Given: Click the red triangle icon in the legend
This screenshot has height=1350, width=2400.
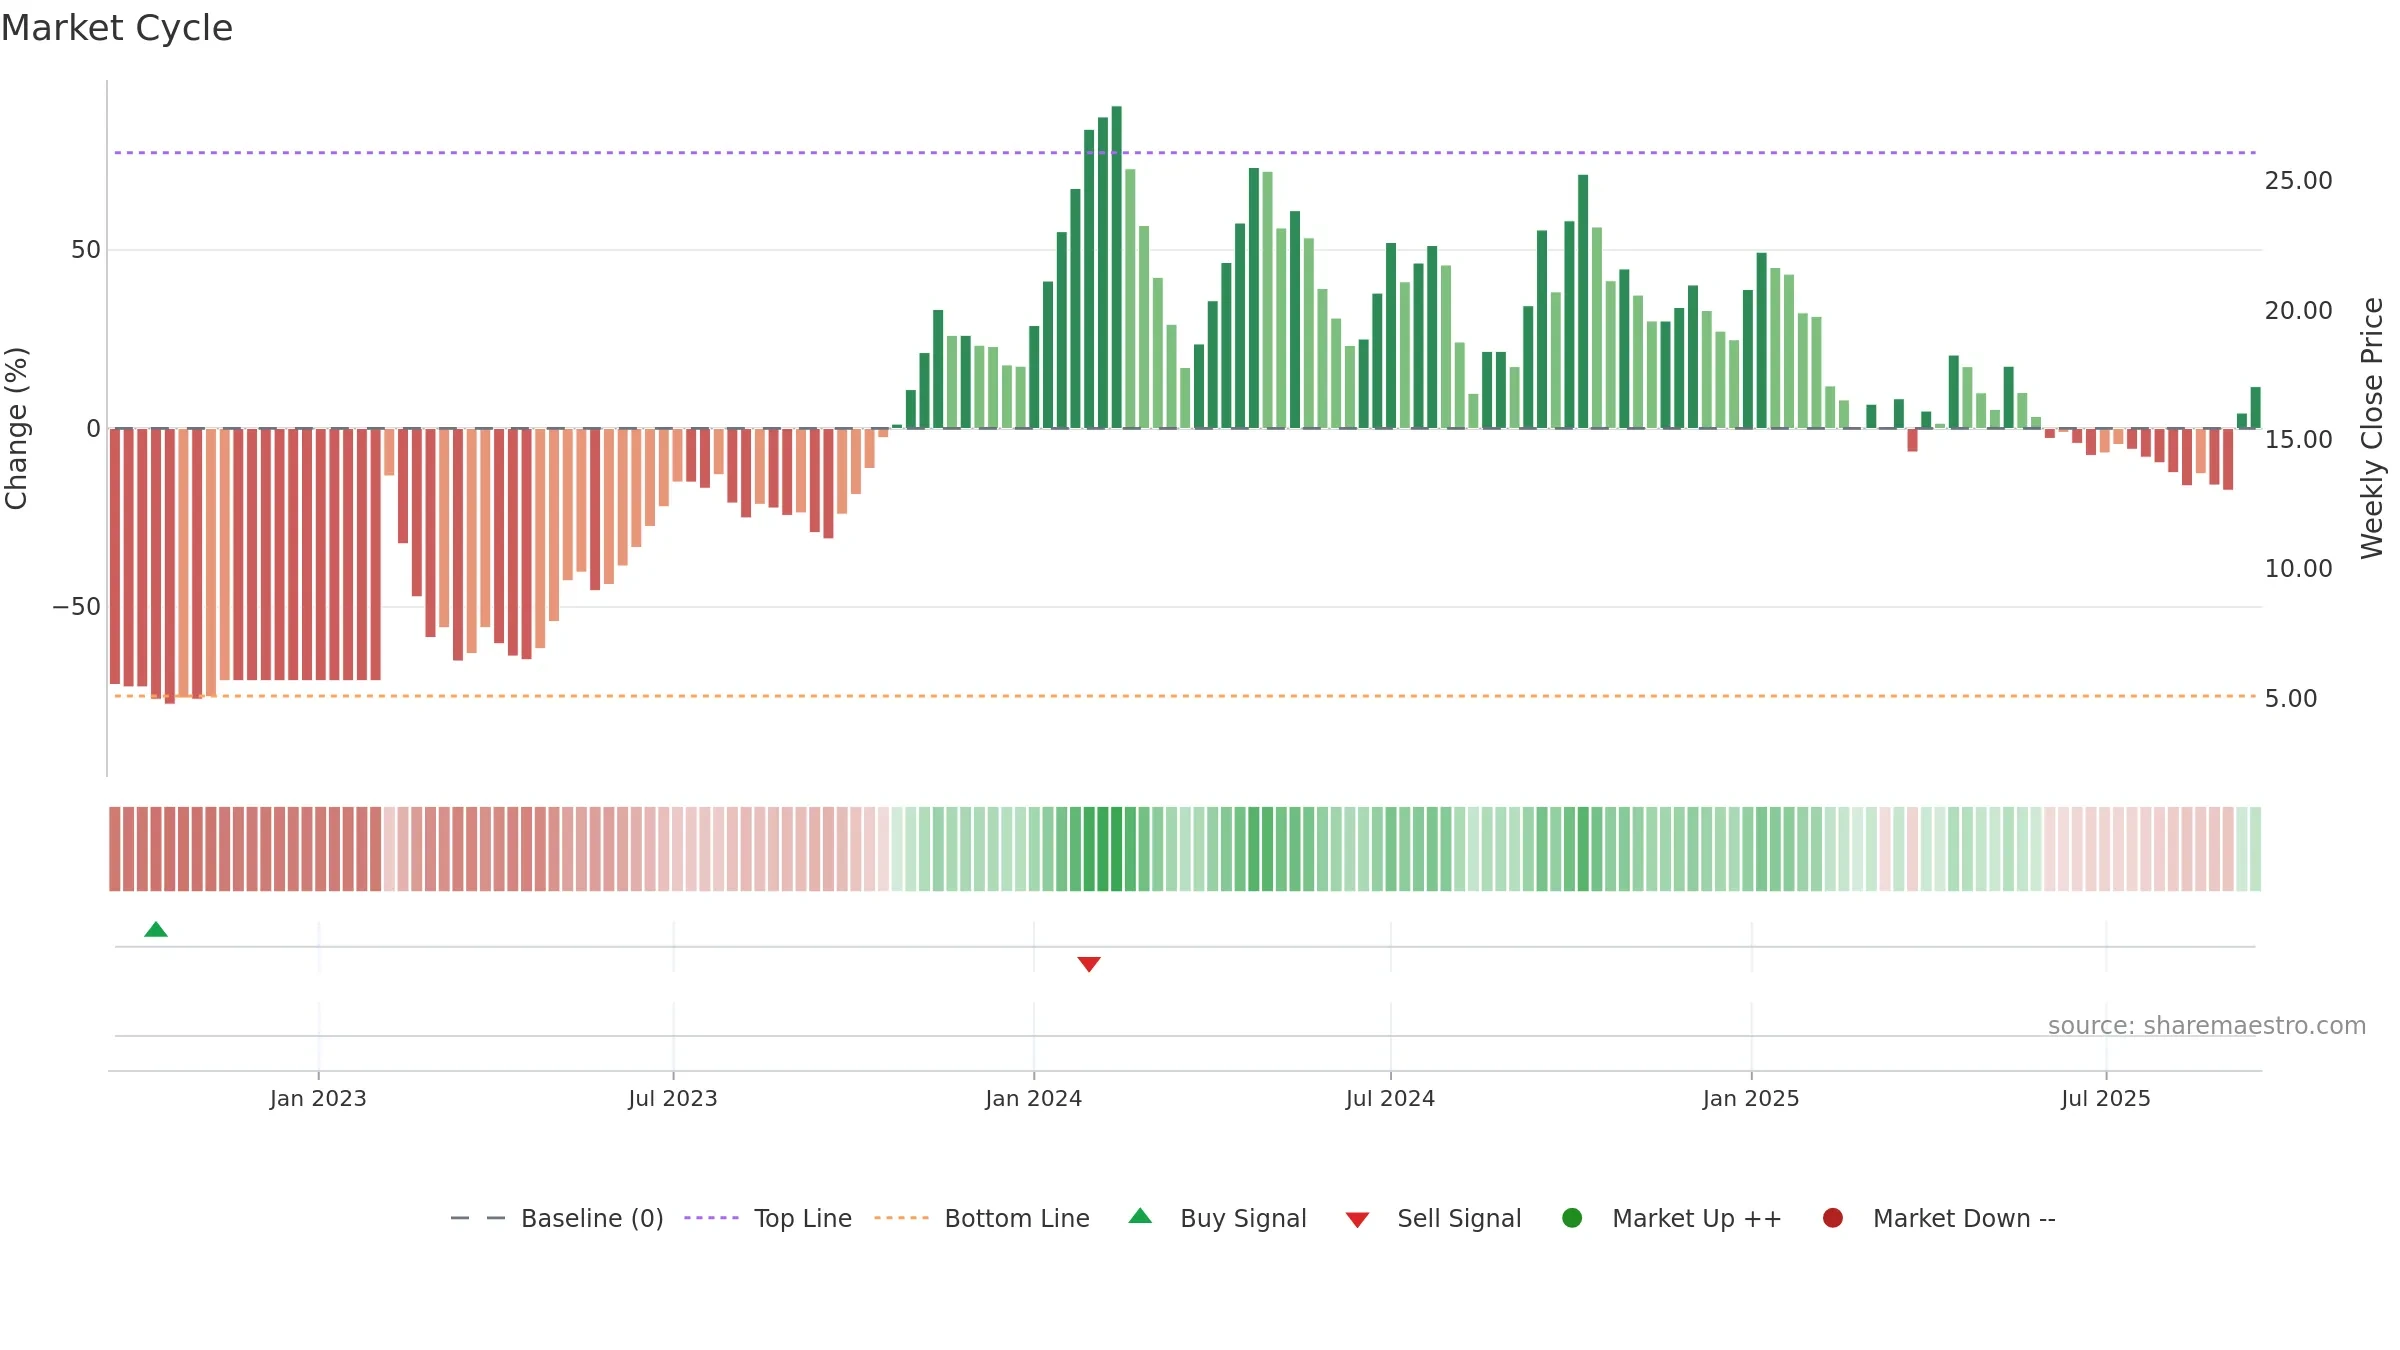Looking at the screenshot, I should pos(1357,1220).
